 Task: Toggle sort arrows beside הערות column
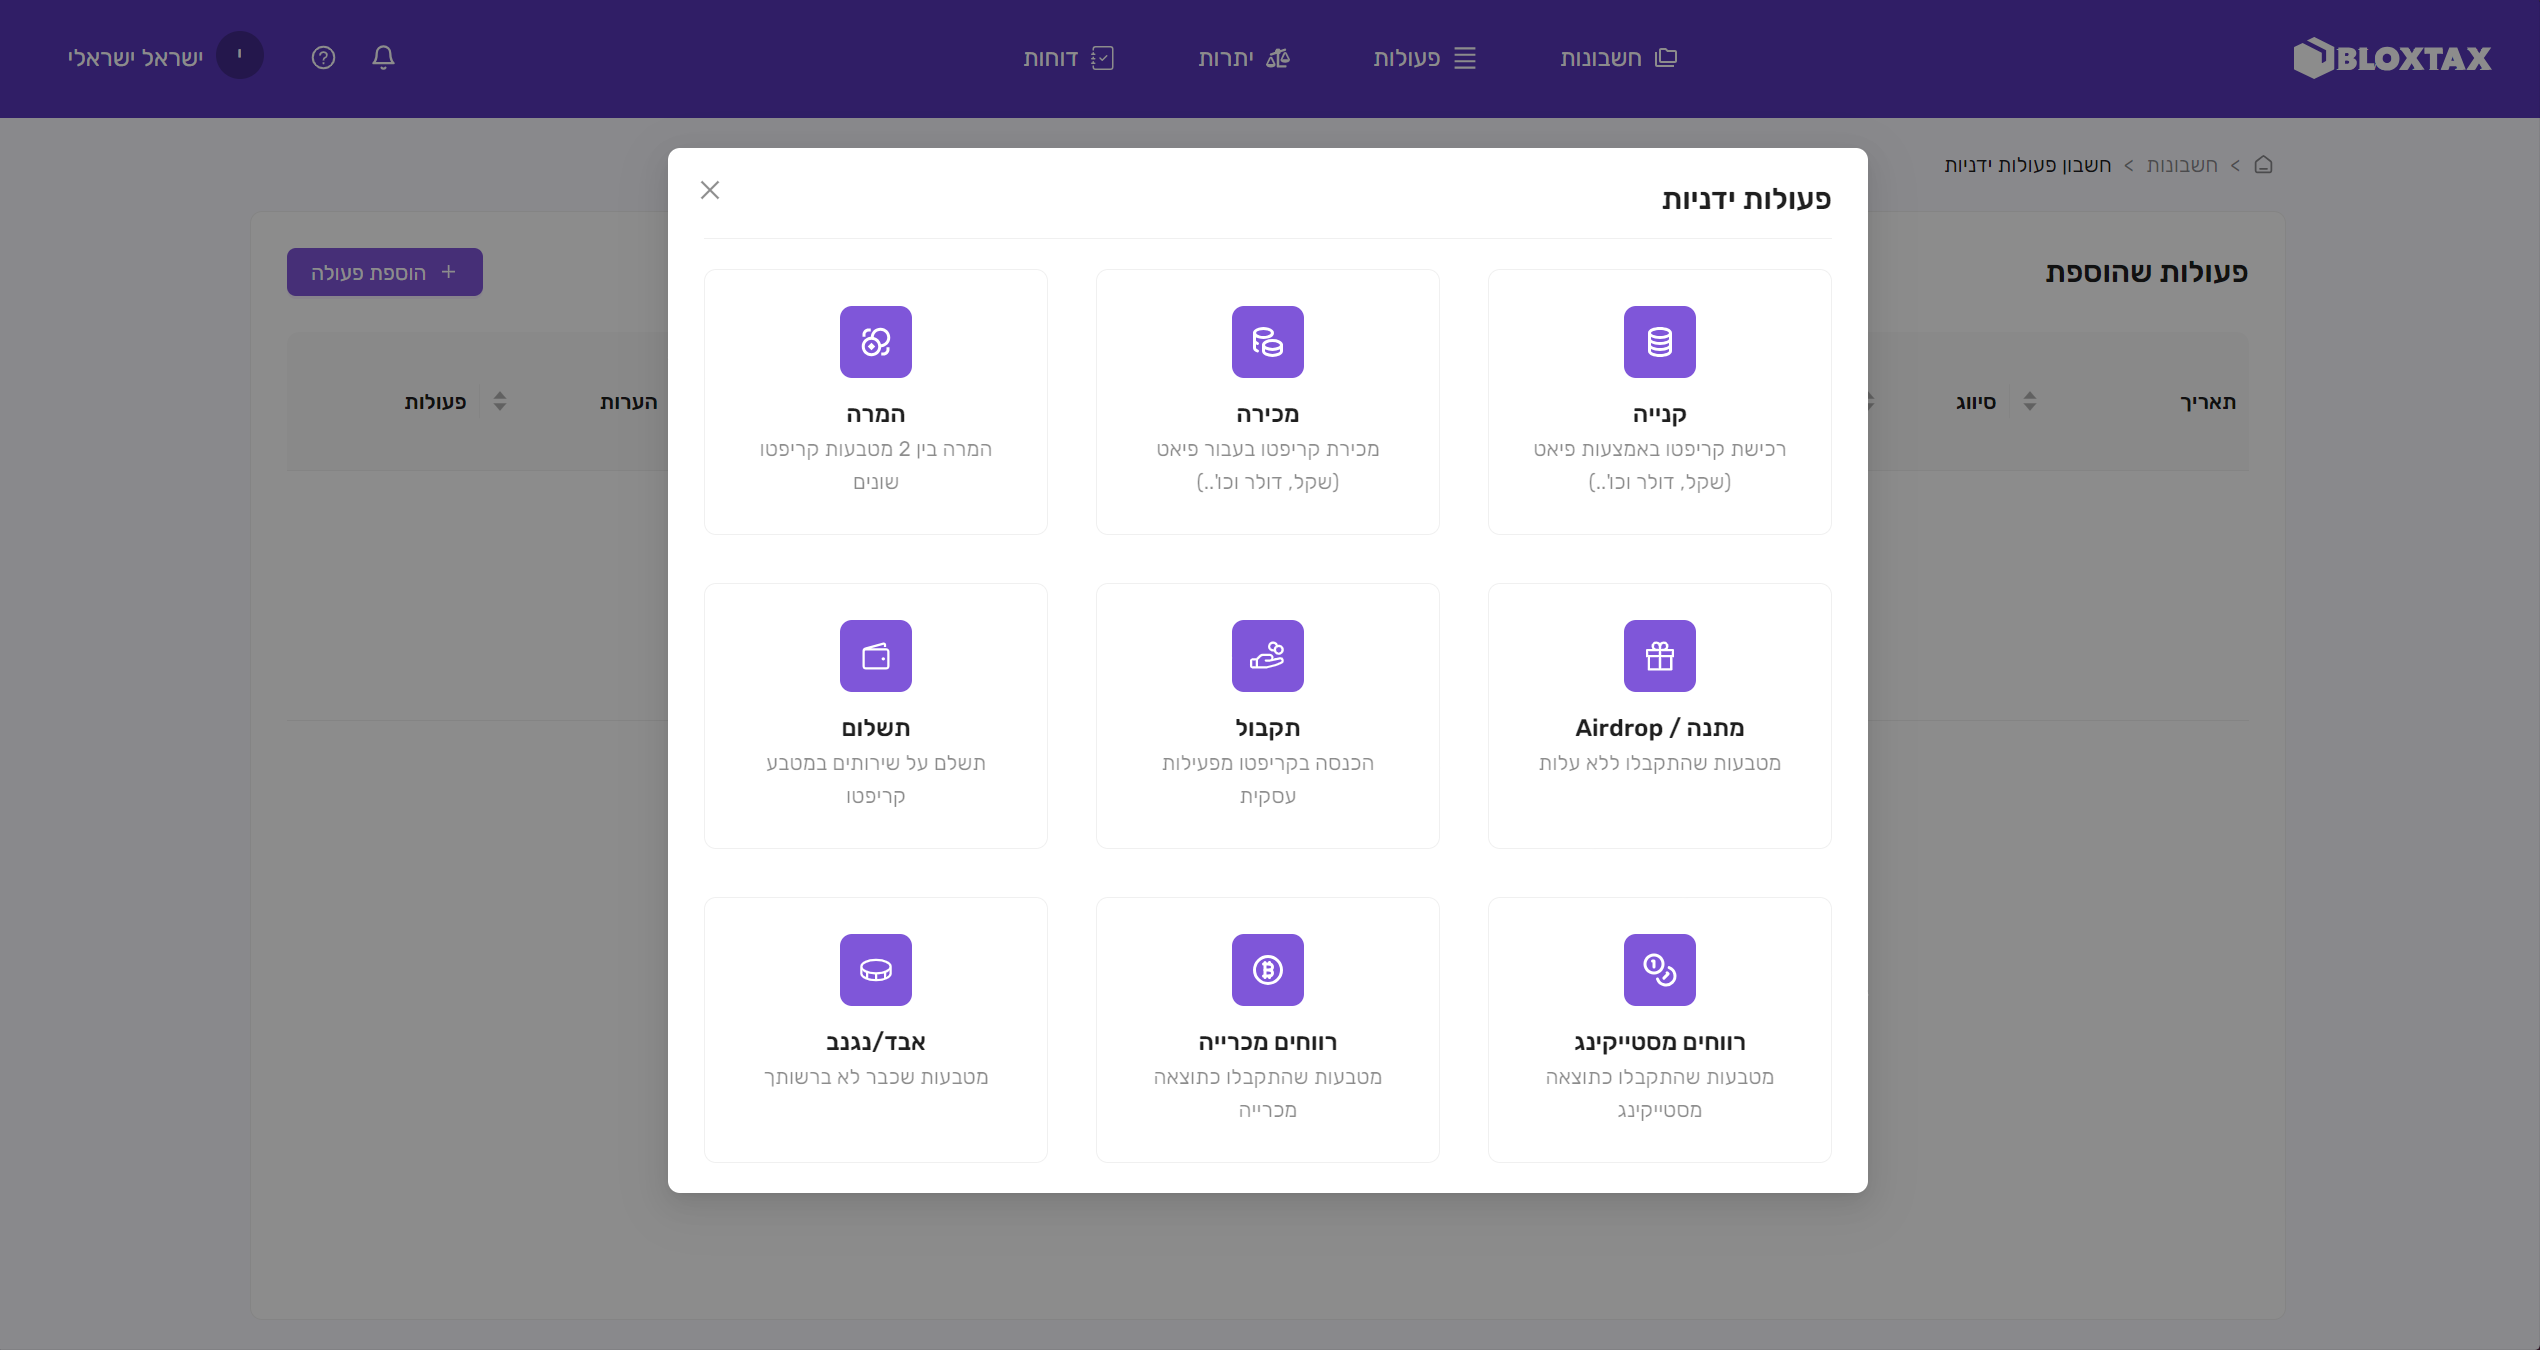(x=500, y=402)
